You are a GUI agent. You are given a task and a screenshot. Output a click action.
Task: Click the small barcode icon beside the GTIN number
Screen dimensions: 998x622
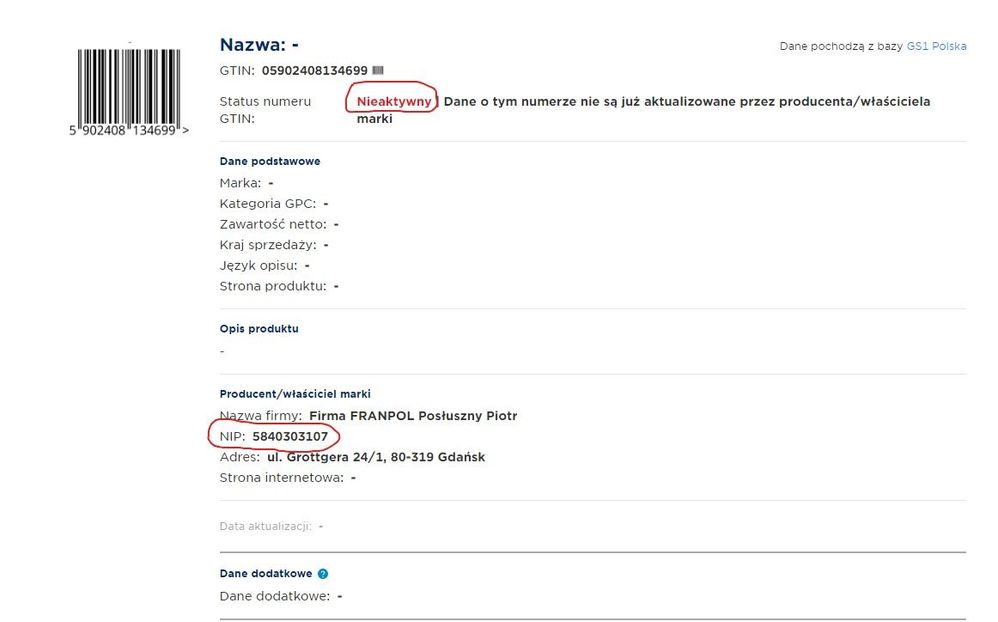pyautogui.click(x=378, y=71)
